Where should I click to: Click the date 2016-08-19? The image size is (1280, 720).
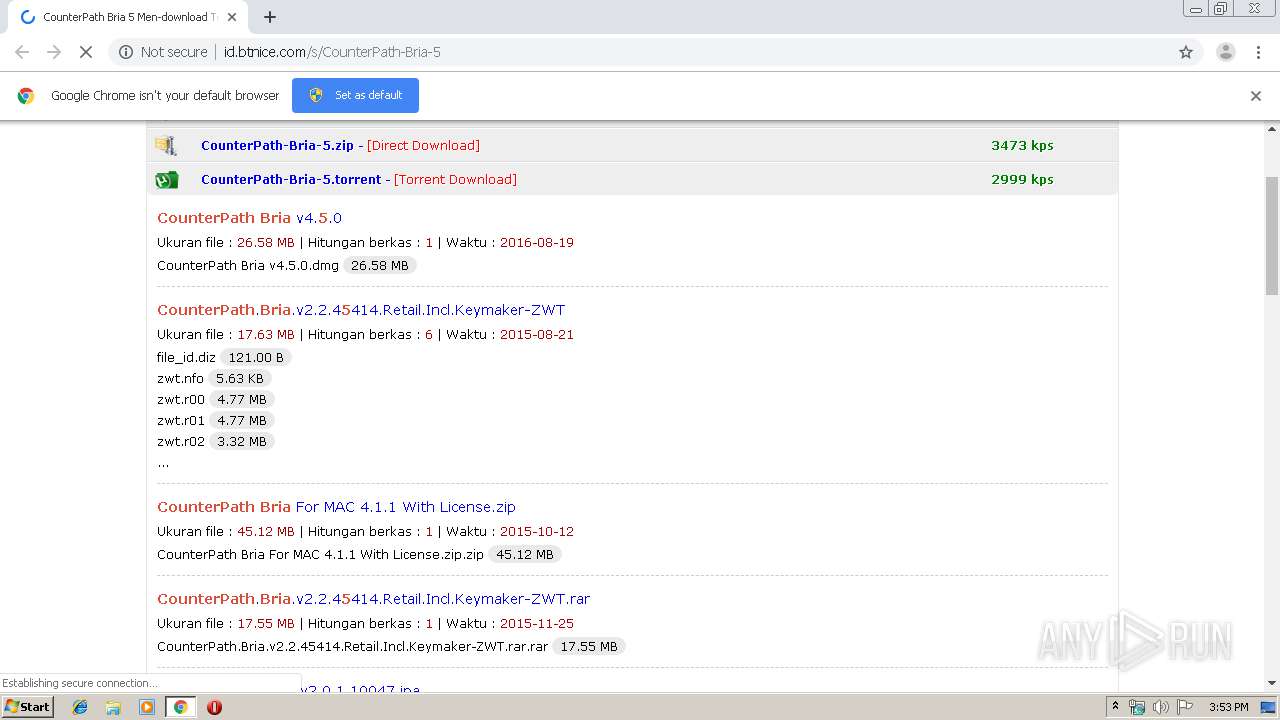(537, 243)
